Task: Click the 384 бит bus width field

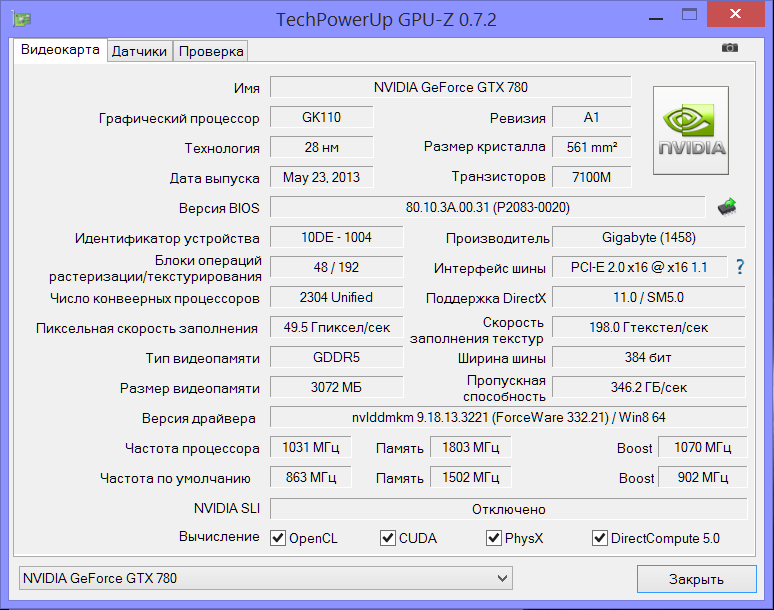Action: point(649,357)
